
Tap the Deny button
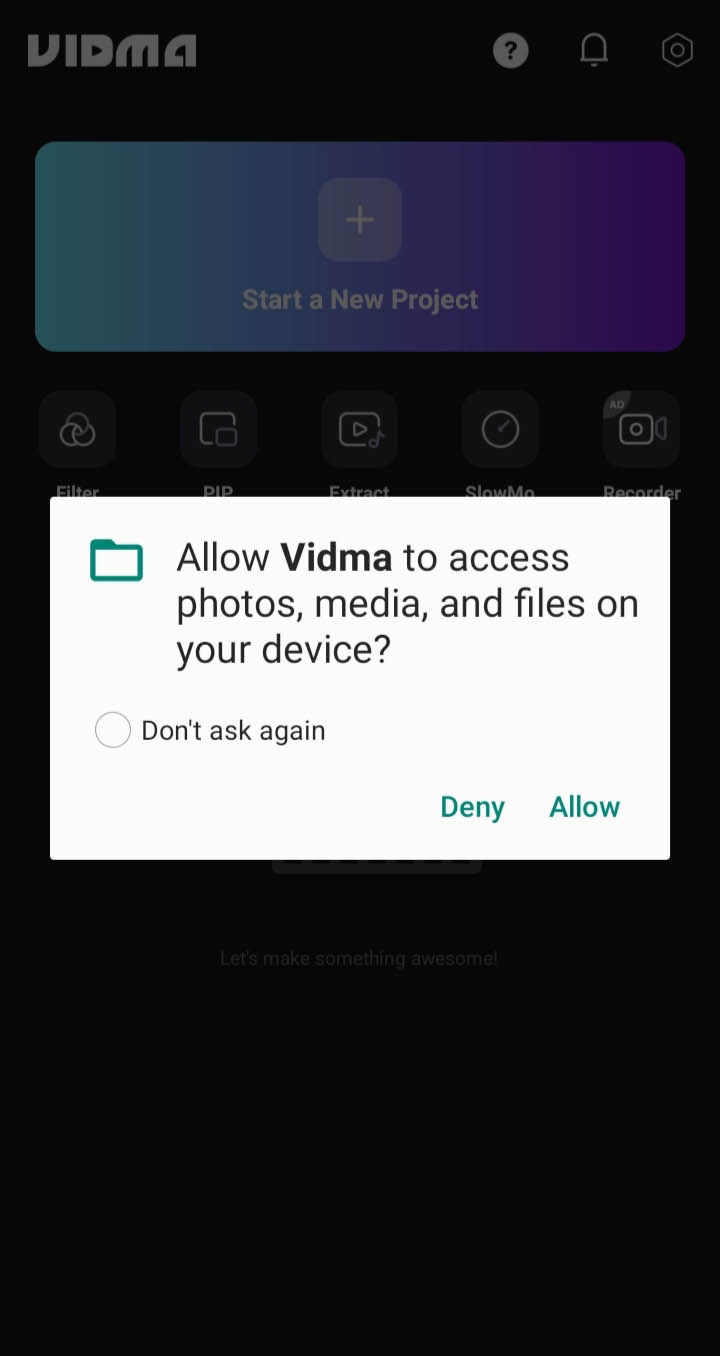[472, 807]
